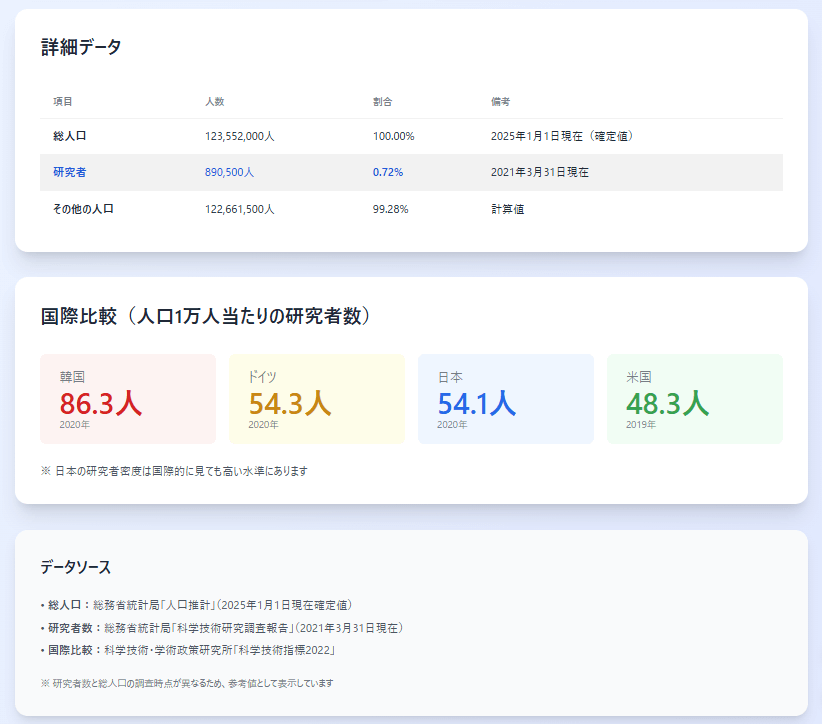Click the 122,661,500人 cell

pos(240,209)
